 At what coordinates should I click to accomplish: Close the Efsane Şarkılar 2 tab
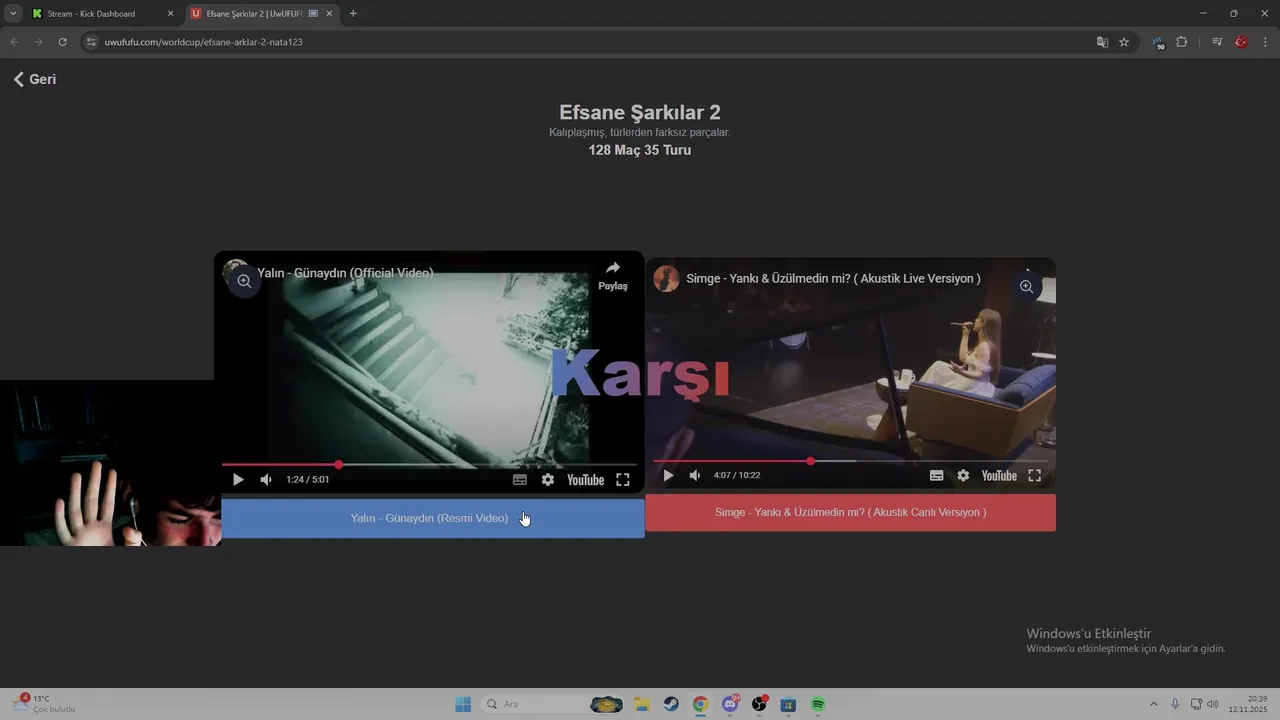point(329,14)
